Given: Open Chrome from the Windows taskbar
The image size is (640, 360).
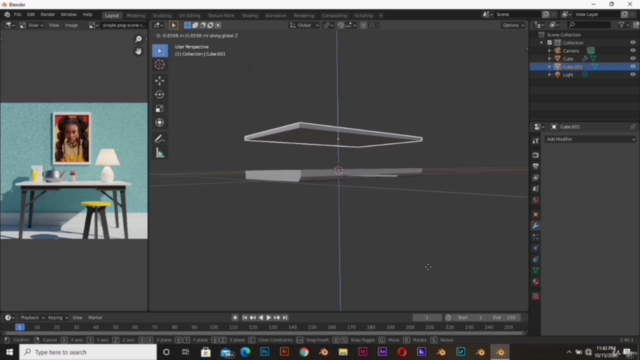Looking at the screenshot, I should coord(304,352).
